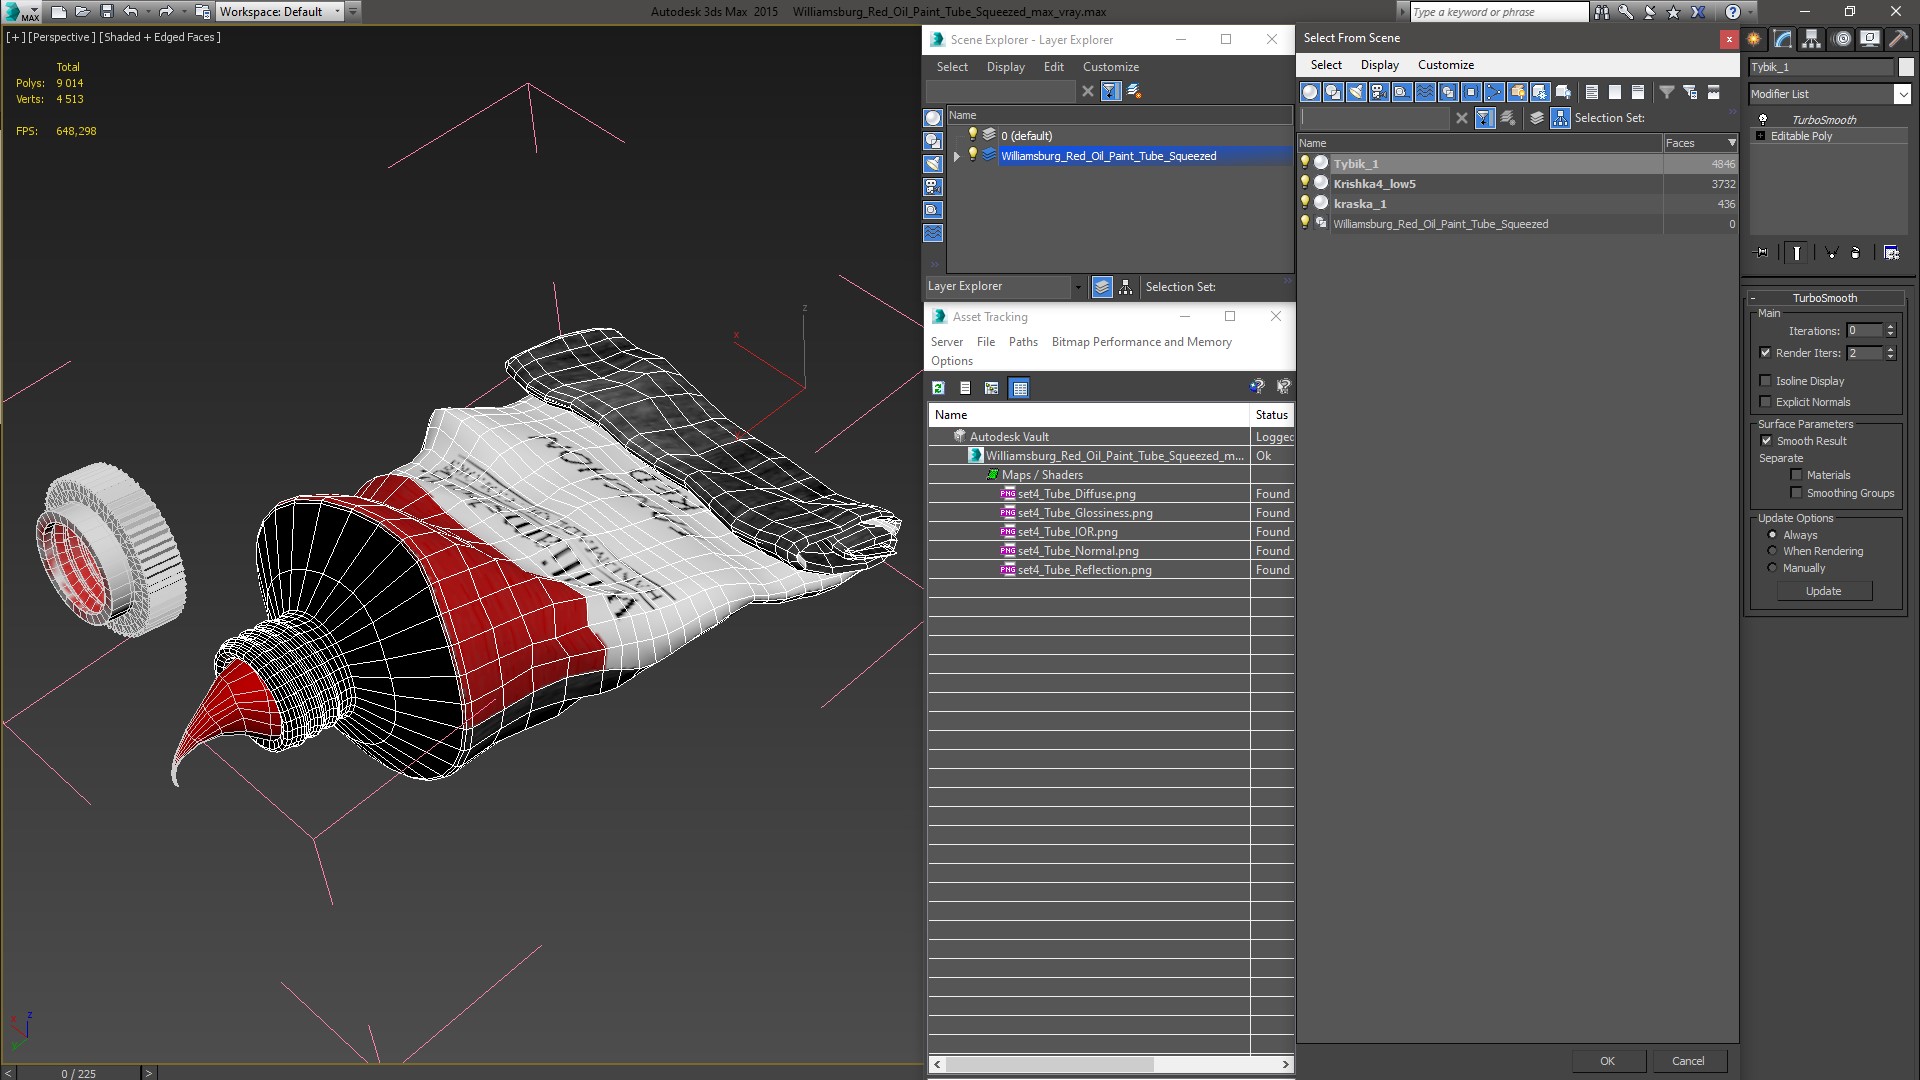
Task: Switch Asset Tracking to tree view icon
Action: point(991,388)
